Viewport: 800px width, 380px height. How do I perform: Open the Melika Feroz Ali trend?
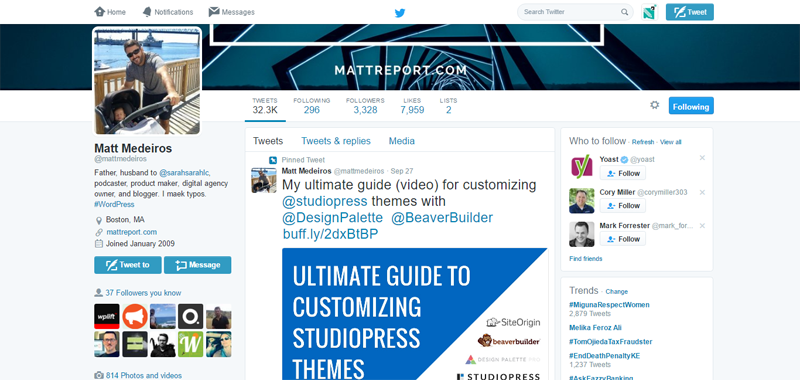pos(595,328)
